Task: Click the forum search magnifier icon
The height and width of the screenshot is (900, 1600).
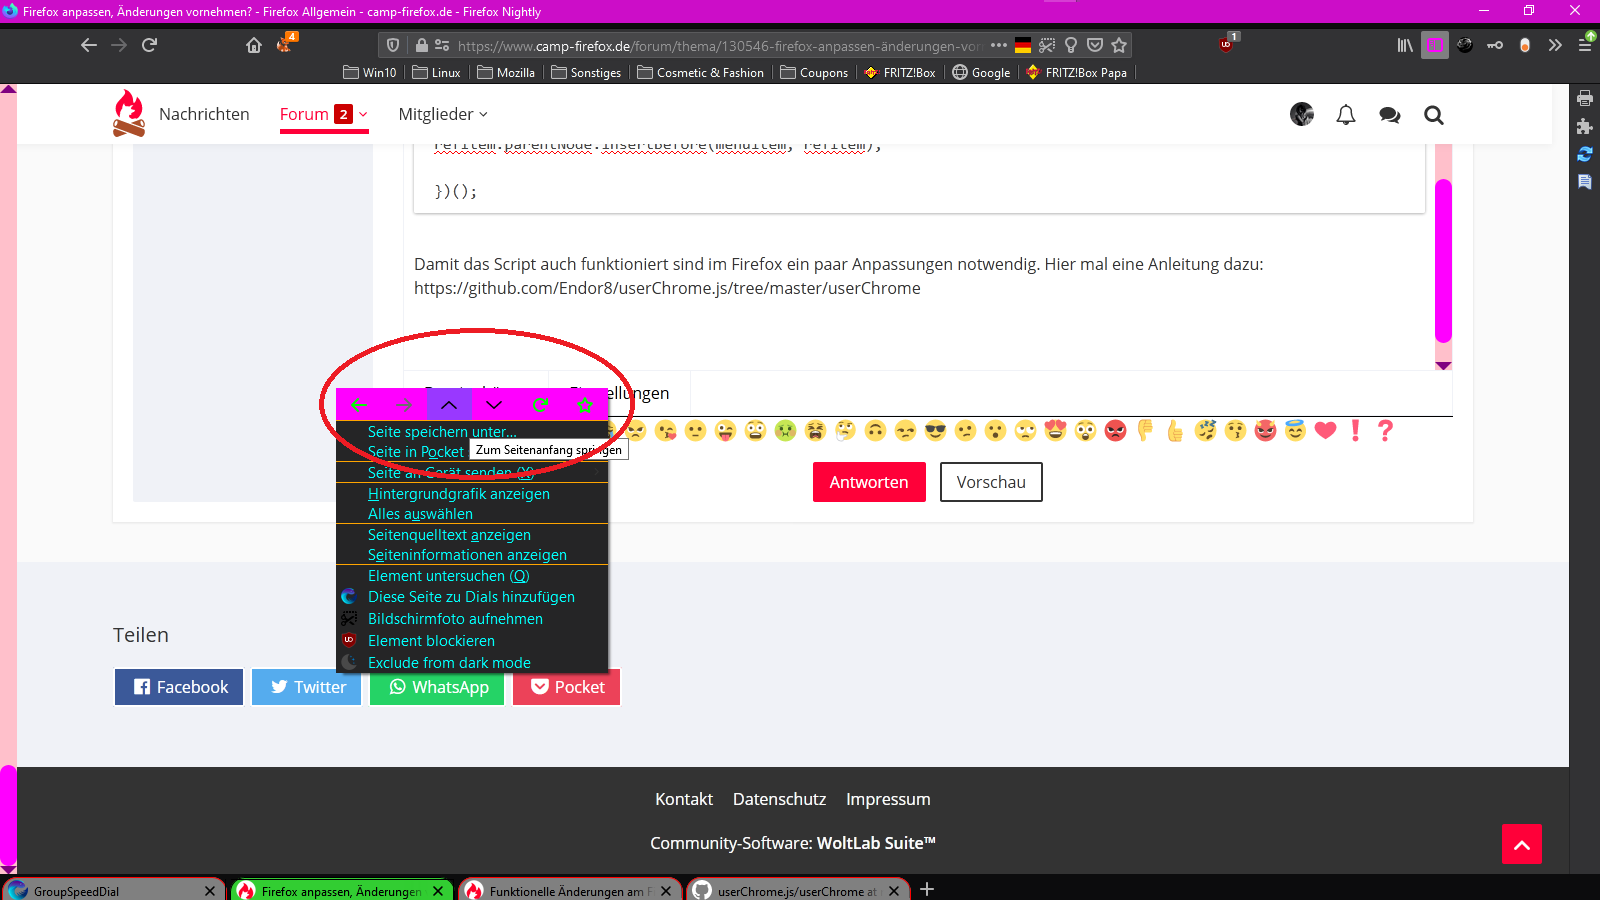Action: click(x=1434, y=115)
